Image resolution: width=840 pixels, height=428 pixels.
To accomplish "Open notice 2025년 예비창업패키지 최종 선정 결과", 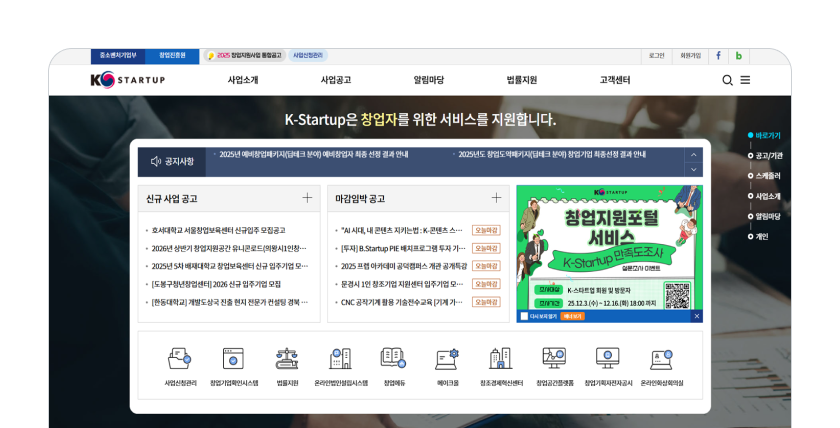I will click(x=314, y=154).
